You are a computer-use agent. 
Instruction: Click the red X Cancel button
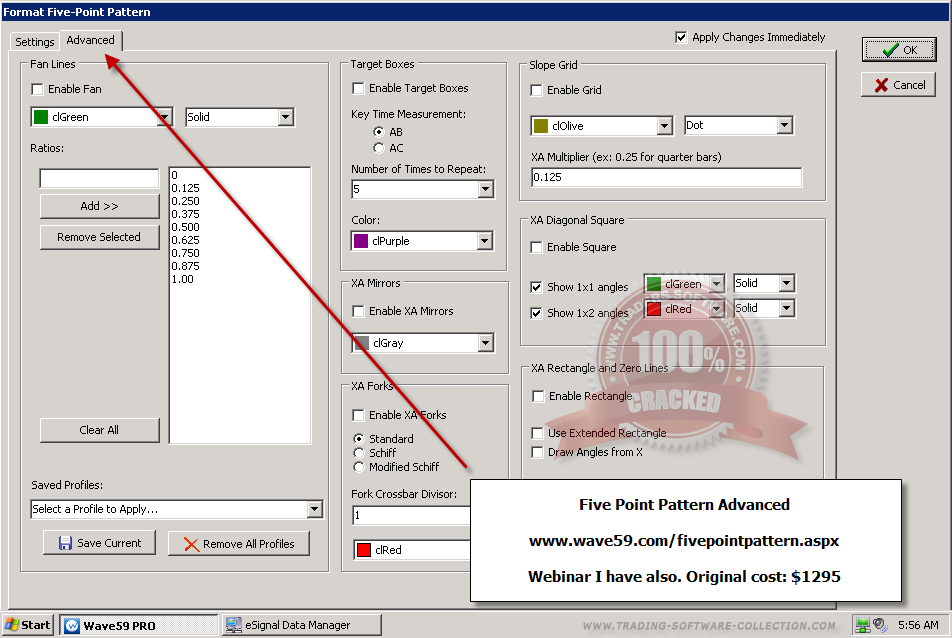point(898,85)
